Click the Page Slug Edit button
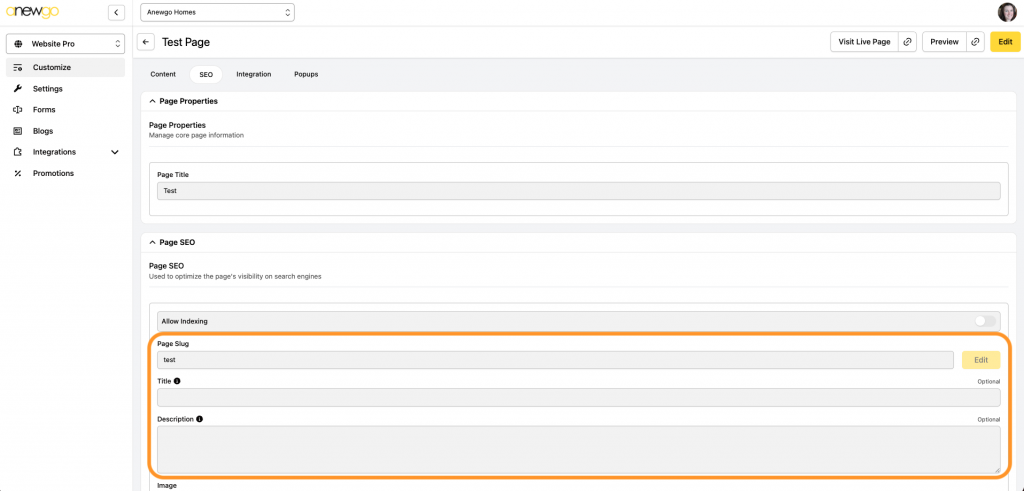Viewport: 1024px width, 491px height. [980, 360]
